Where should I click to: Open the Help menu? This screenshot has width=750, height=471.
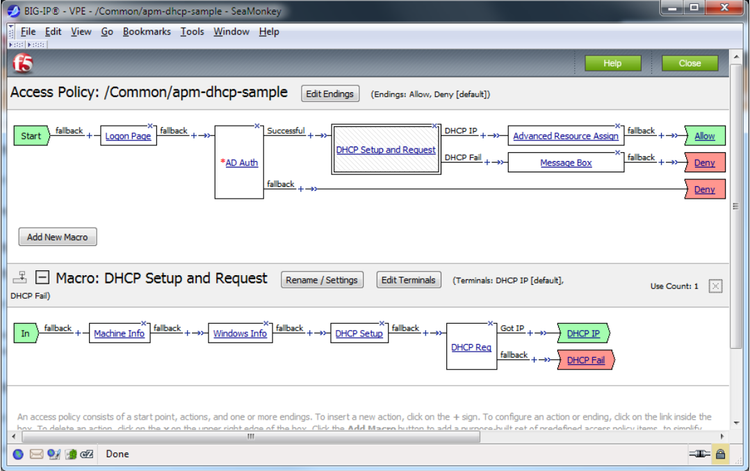(269, 32)
